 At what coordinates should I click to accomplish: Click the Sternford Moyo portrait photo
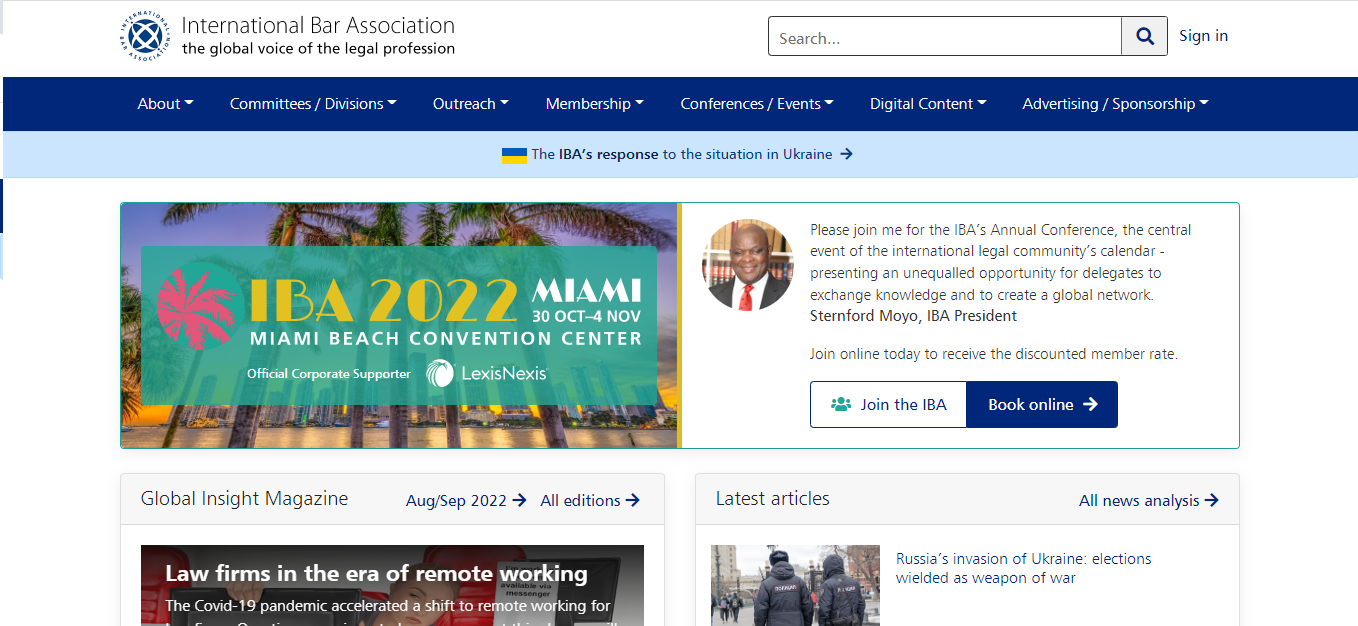coord(748,265)
